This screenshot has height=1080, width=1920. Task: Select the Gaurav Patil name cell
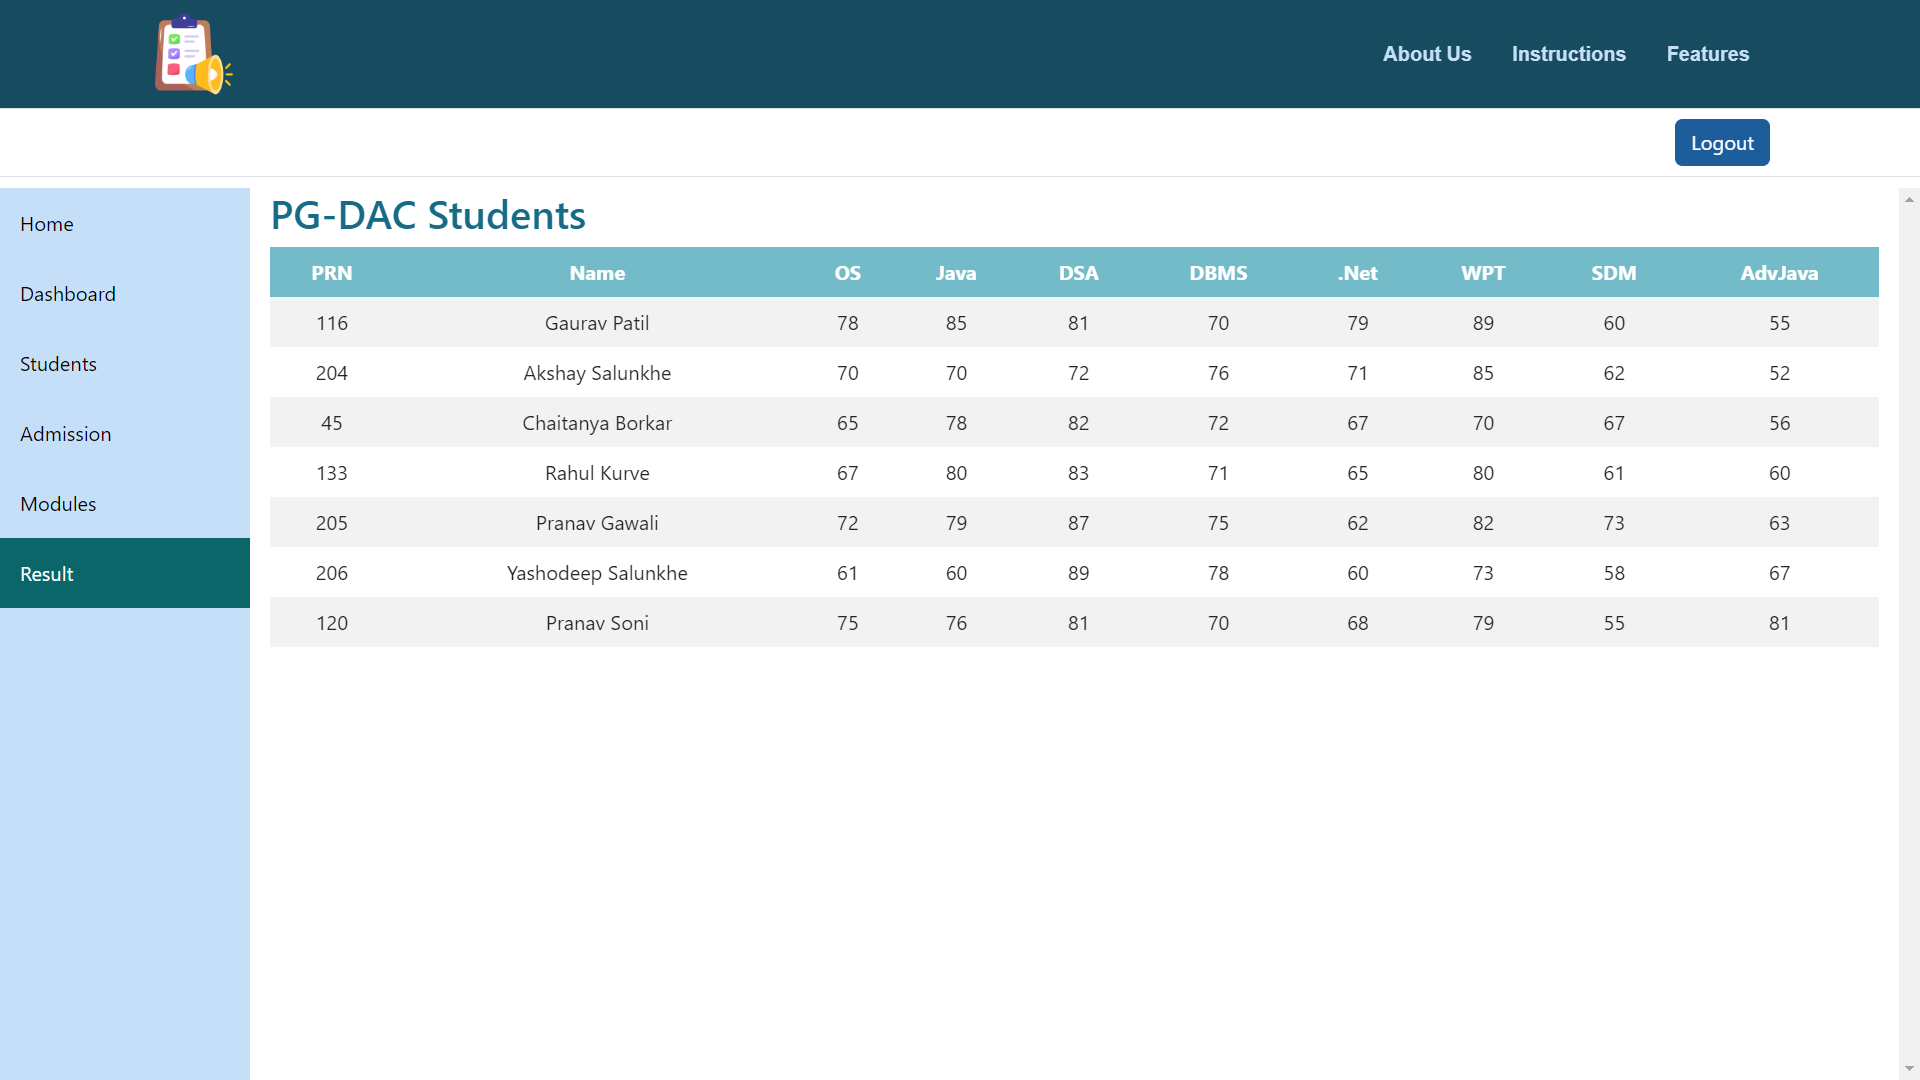597,323
